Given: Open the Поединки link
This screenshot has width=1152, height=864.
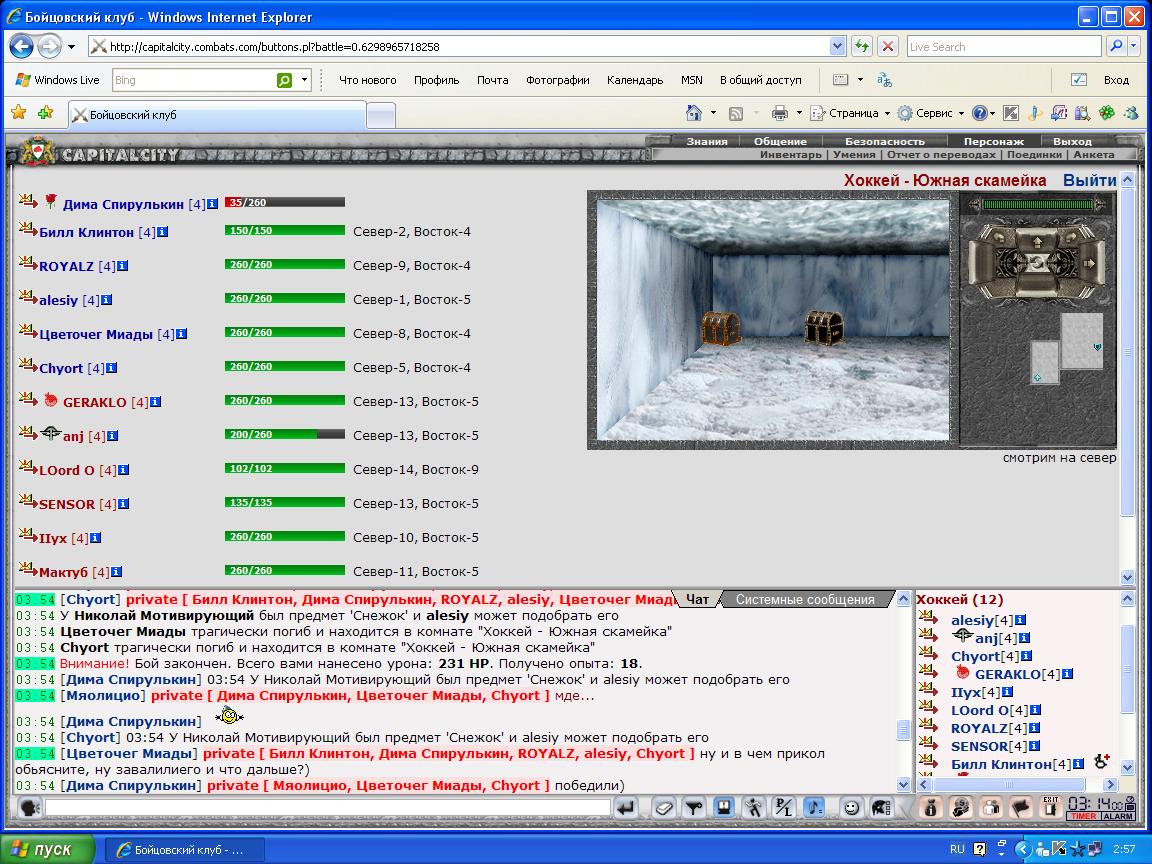Looking at the screenshot, I should (1034, 154).
